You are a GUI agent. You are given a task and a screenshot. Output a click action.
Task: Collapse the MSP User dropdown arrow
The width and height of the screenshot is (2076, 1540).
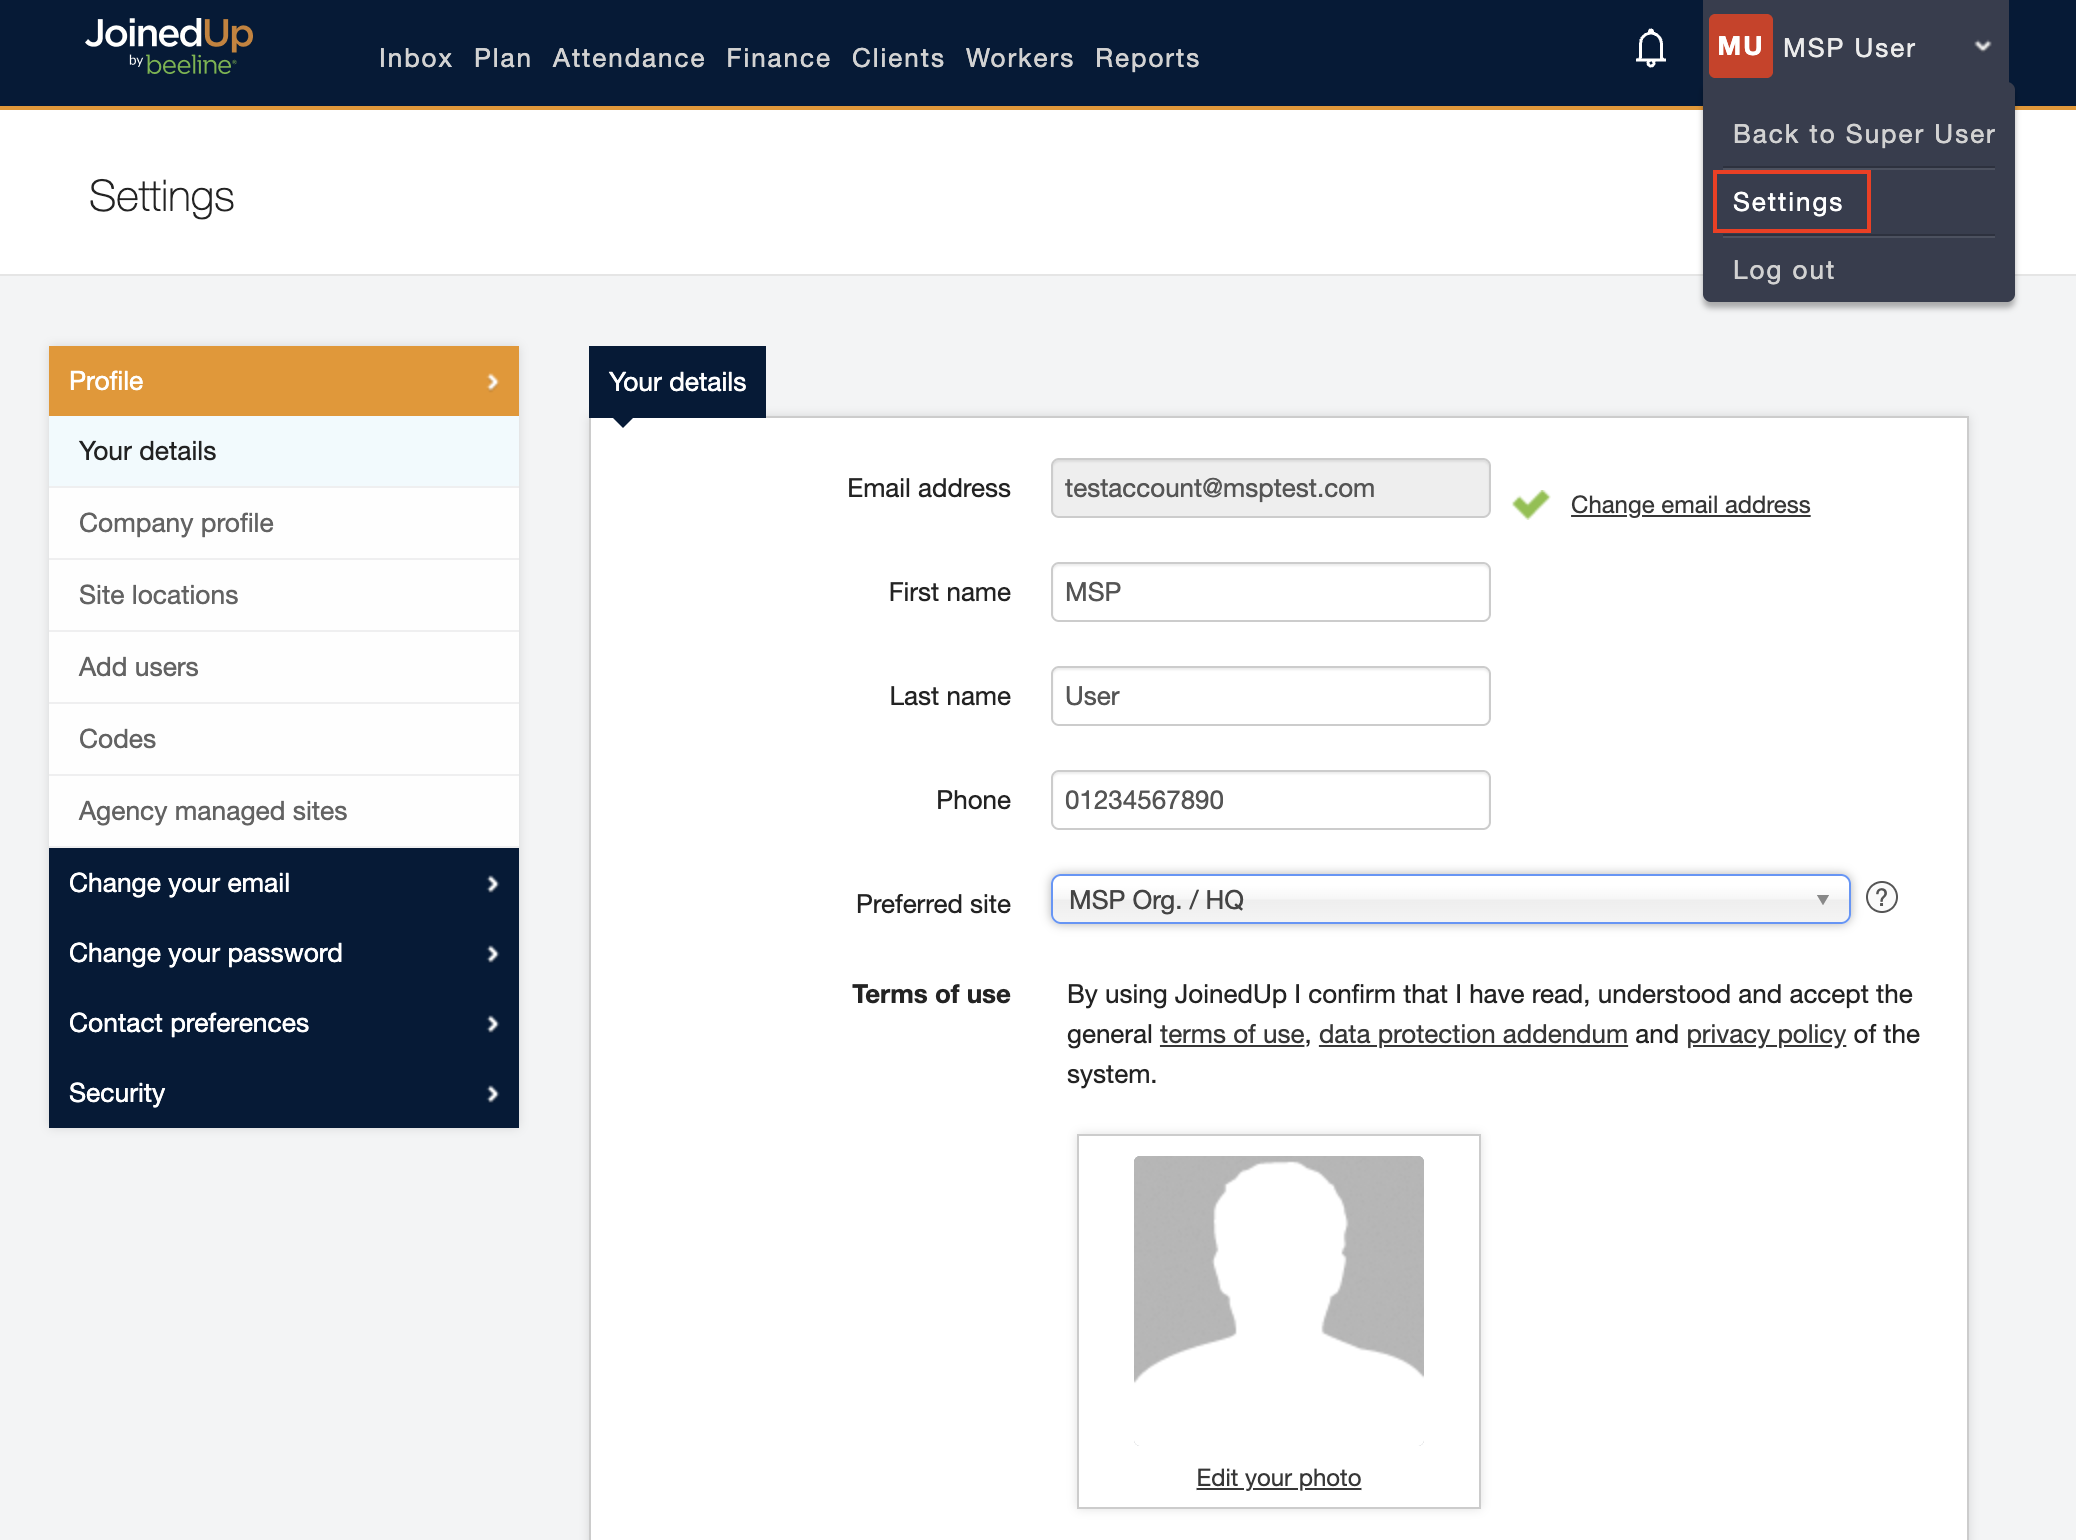point(1982,46)
